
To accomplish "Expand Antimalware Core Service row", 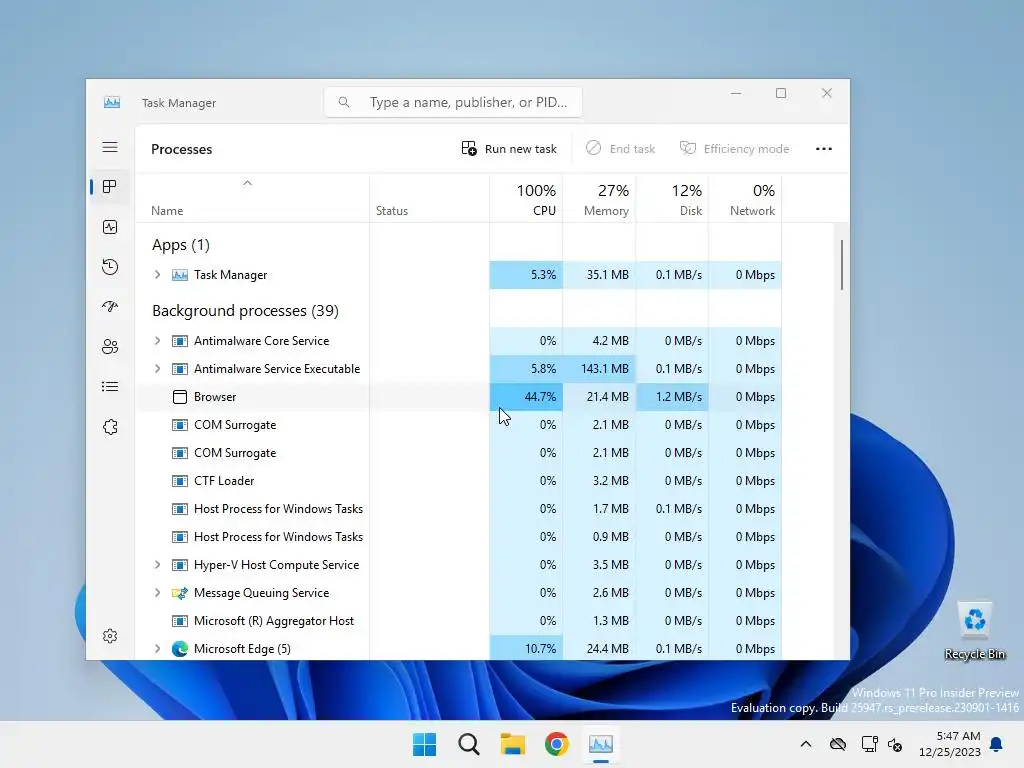I will pos(157,341).
